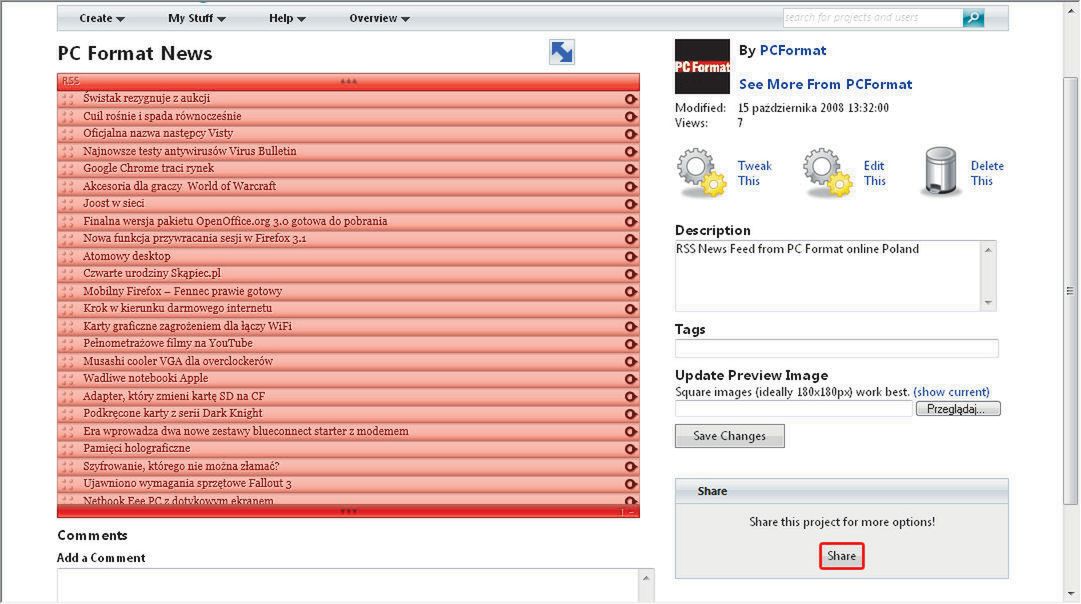This screenshot has height=604, width=1081.
Task: Click the search magnifier button
Action: [x=973, y=18]
